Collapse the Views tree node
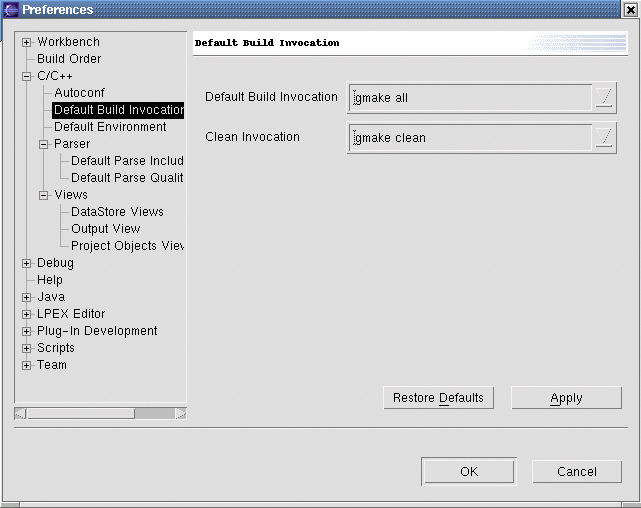641x508 pixels. coord(44,195)
